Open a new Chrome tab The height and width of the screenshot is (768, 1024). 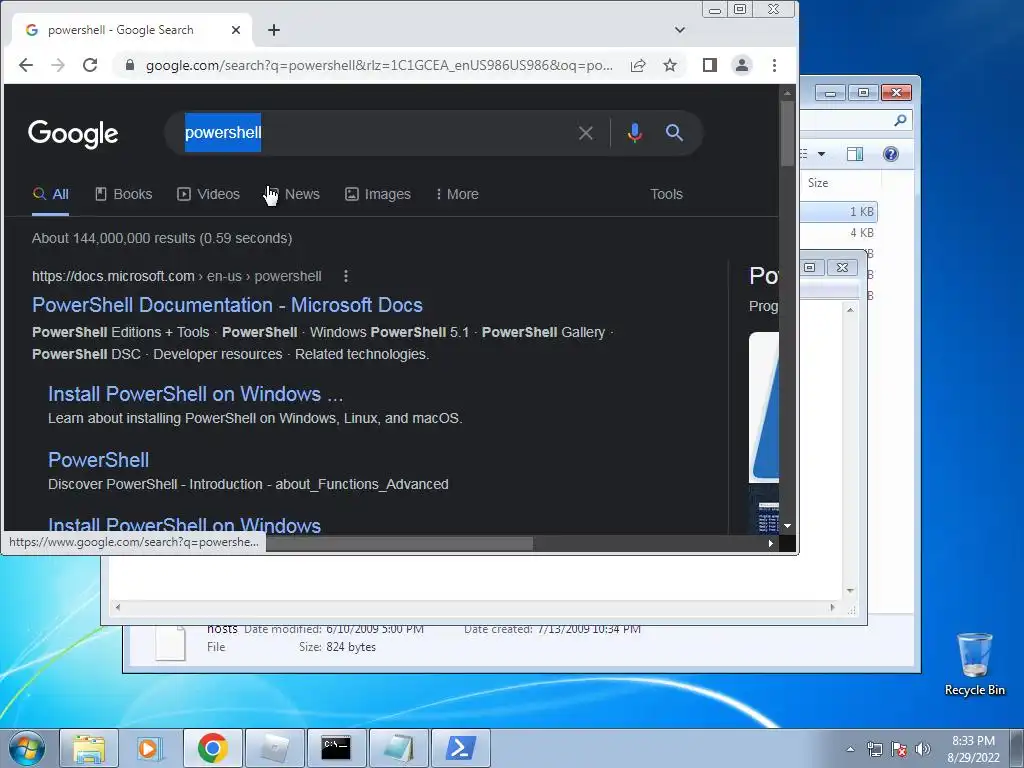pos(274,30)
